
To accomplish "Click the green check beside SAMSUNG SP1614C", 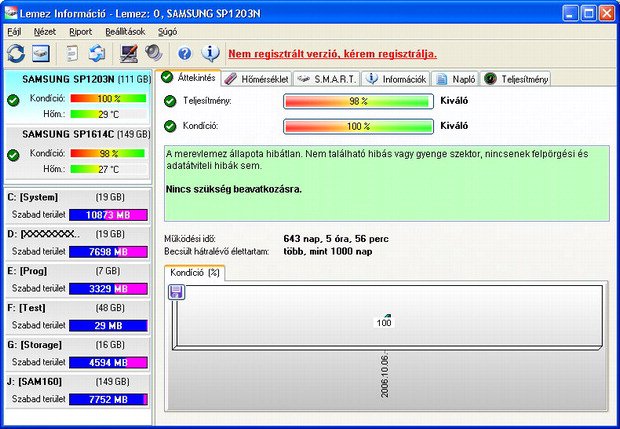I will coord(13,155).
